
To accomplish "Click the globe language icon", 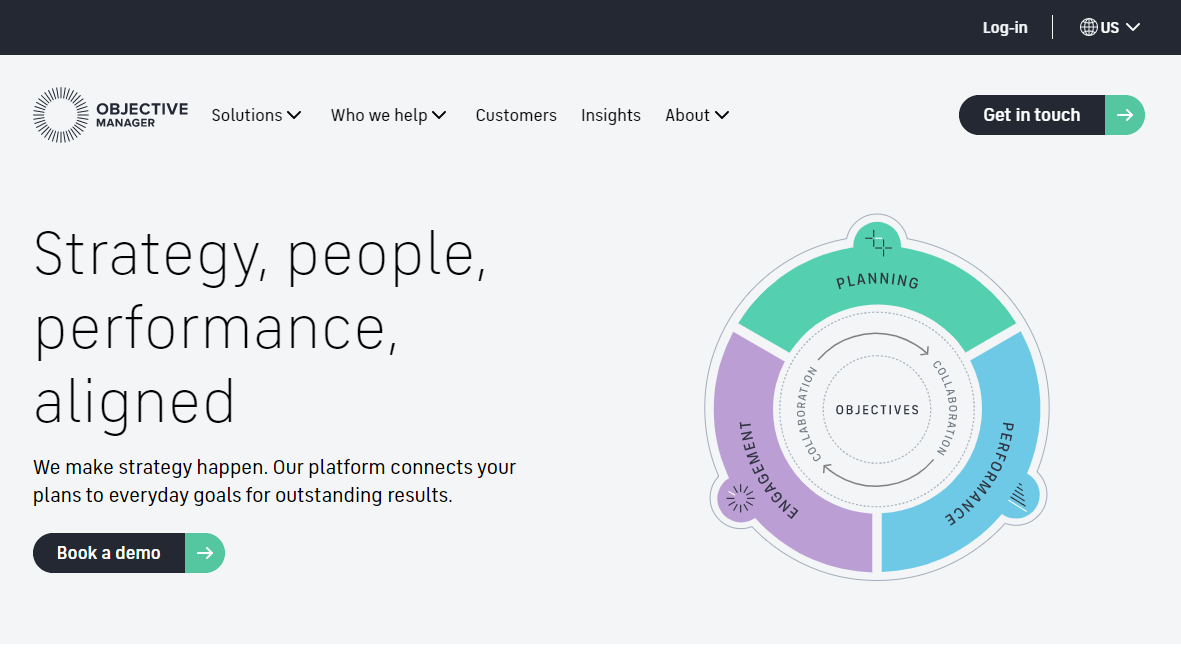I will (x=1088, y=27).
